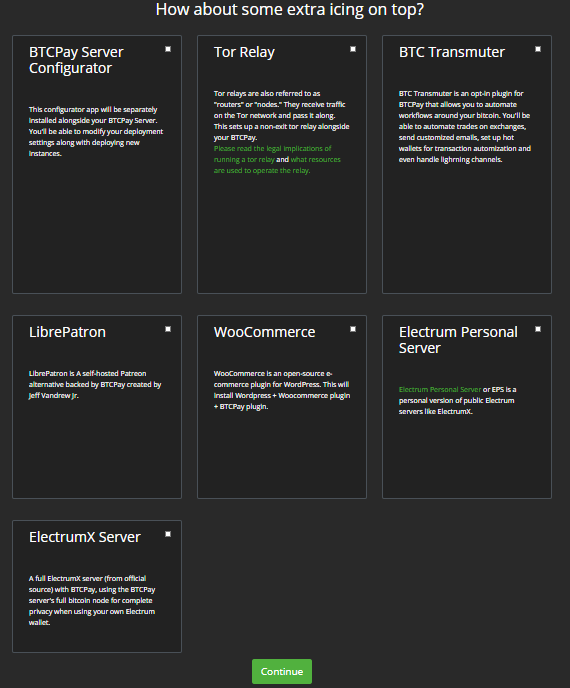
Task: Click the Tor Relay card heading
Action: [244, 52]
